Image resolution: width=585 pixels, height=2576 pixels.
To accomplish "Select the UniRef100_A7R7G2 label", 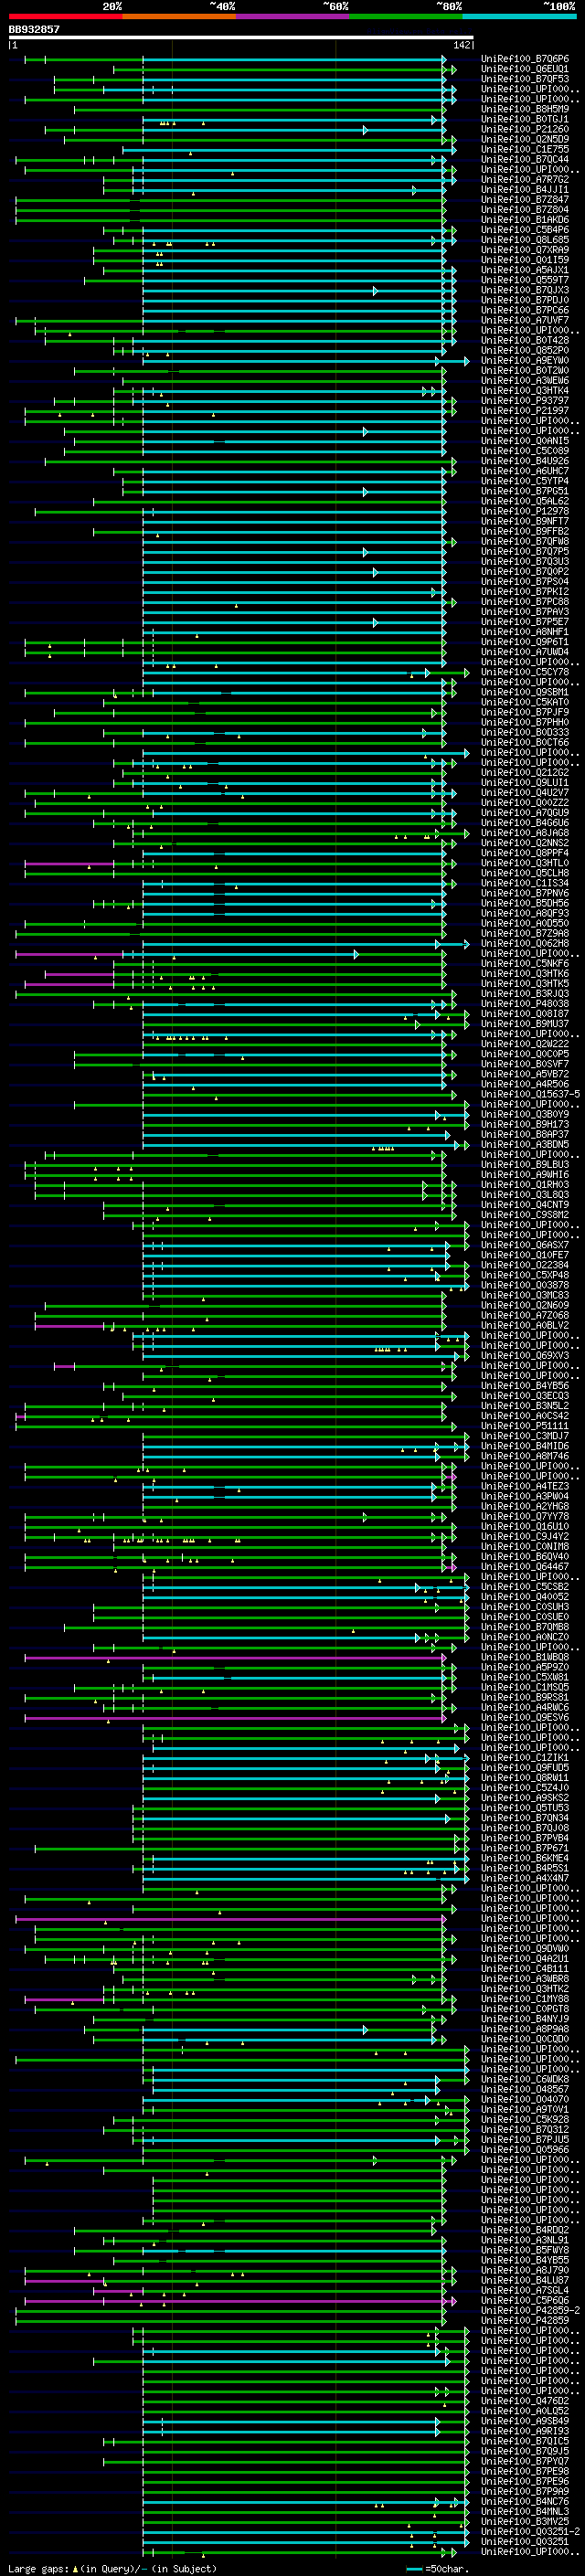I will click(525, 180).
